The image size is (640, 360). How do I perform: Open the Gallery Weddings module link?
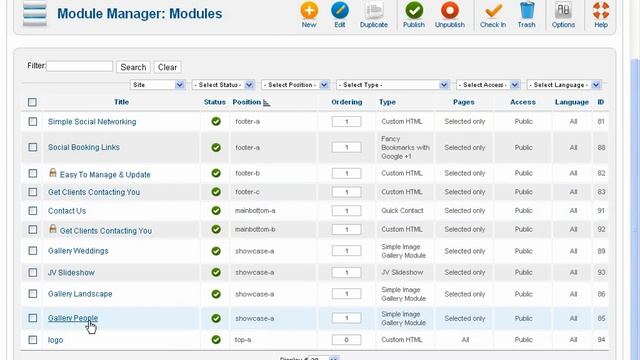point(78,251)
